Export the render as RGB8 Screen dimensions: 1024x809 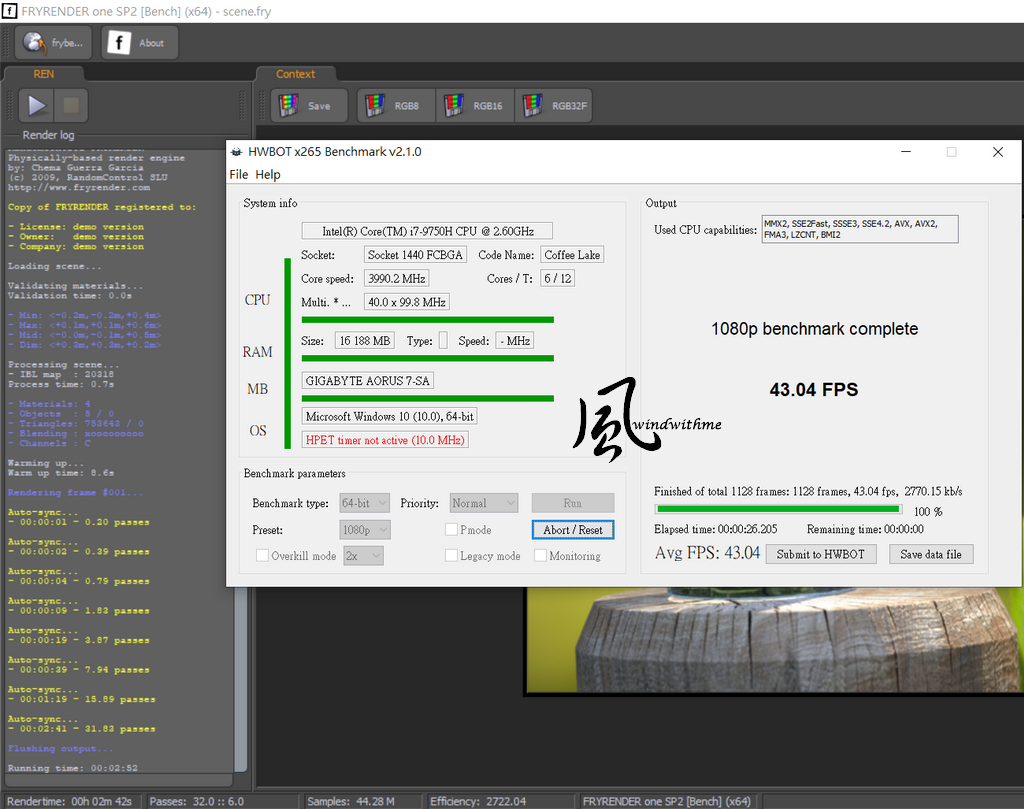(x=396, y=106)
